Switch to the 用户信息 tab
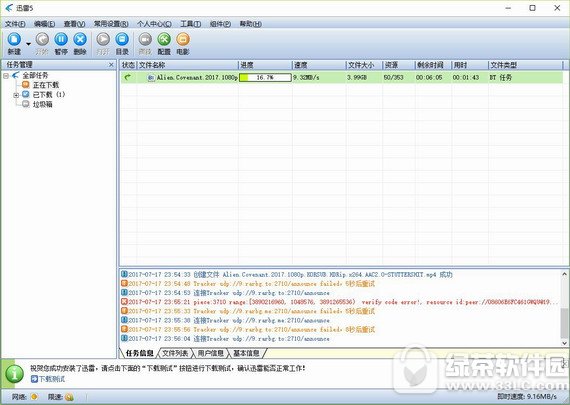 pyautogui.click(x=210, y=353)
